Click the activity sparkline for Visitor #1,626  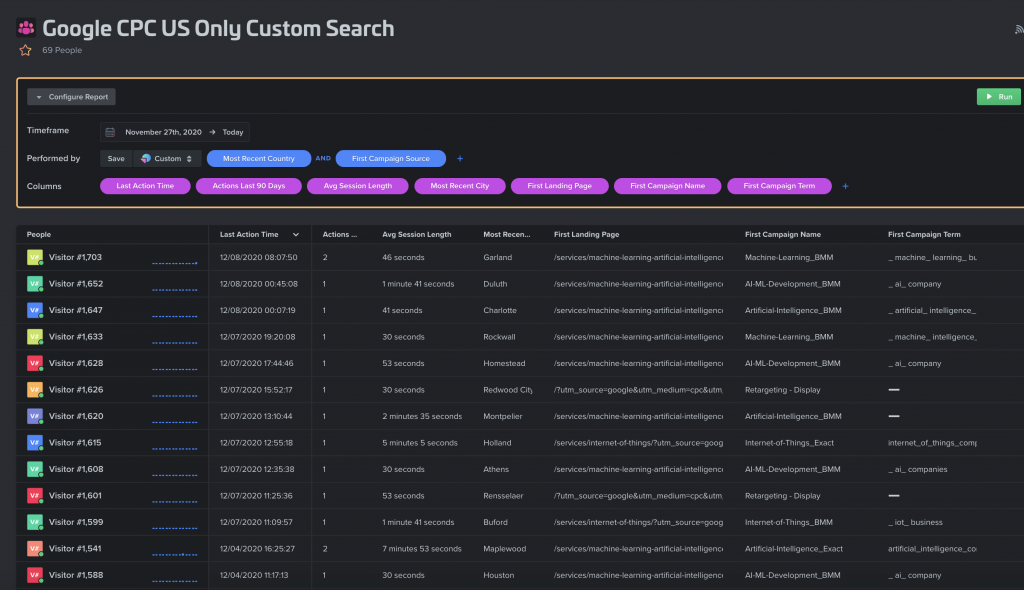[174, 395]
